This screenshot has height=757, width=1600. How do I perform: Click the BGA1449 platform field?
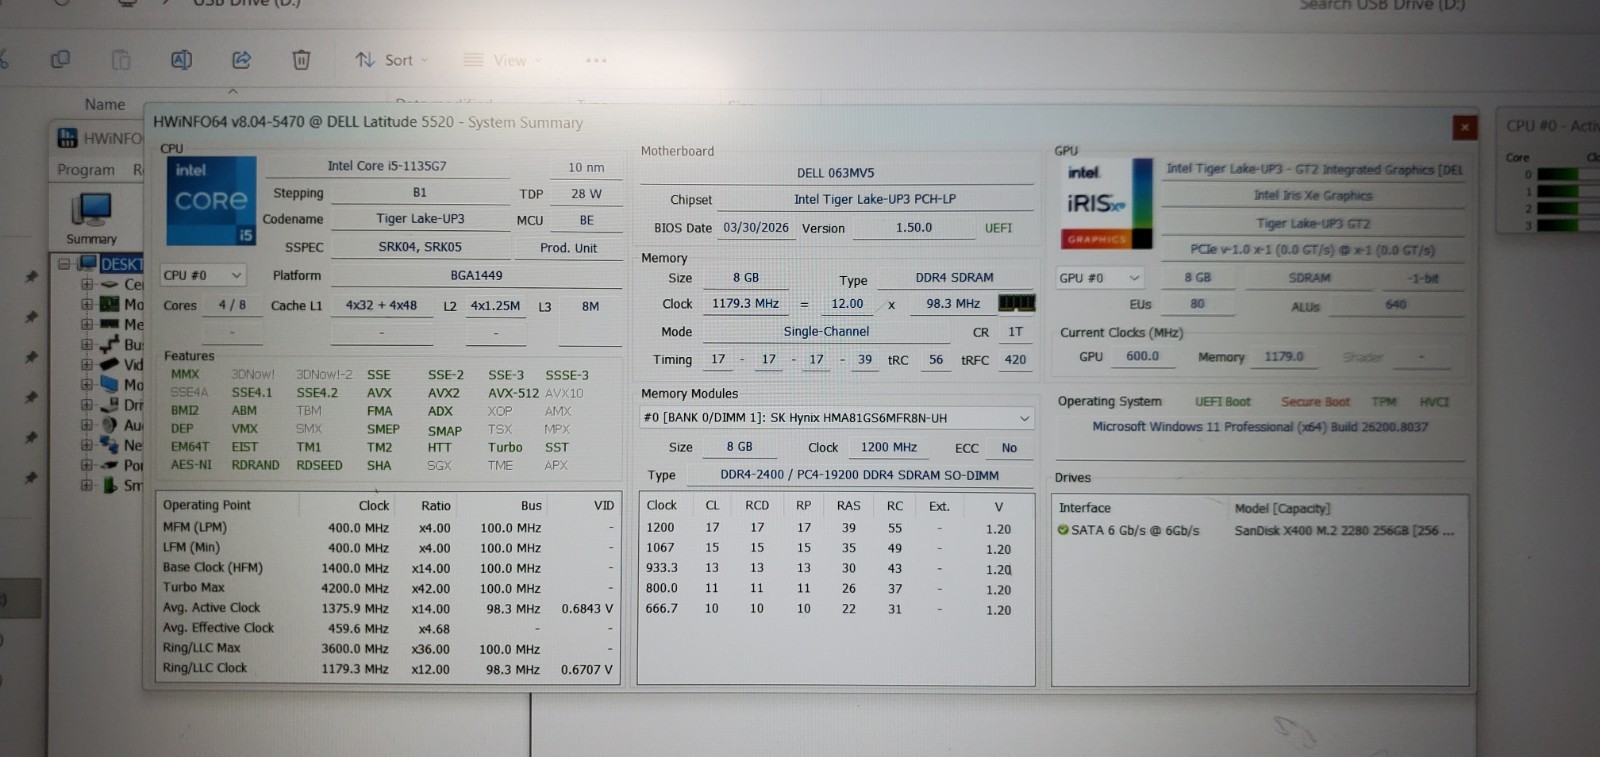[x=476, y=275]
